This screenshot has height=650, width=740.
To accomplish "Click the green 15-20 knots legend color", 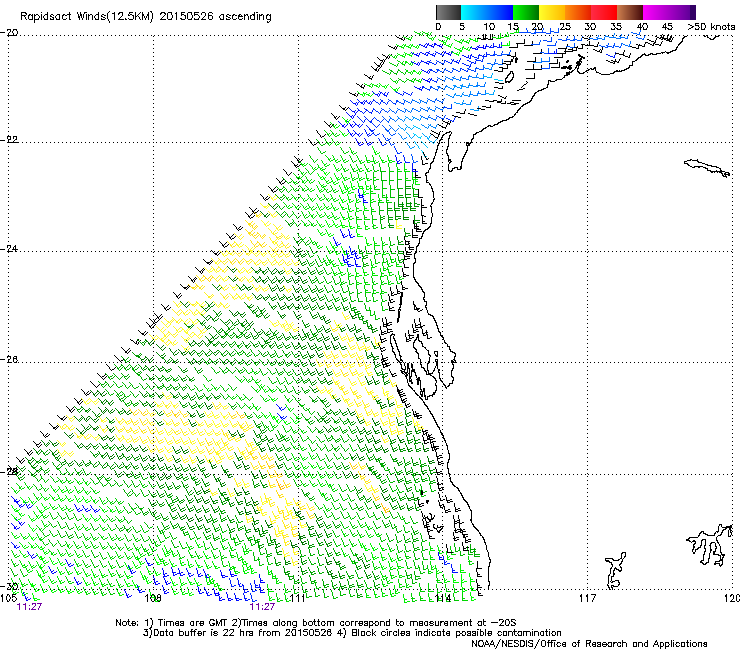I will (x=526, y=12).
